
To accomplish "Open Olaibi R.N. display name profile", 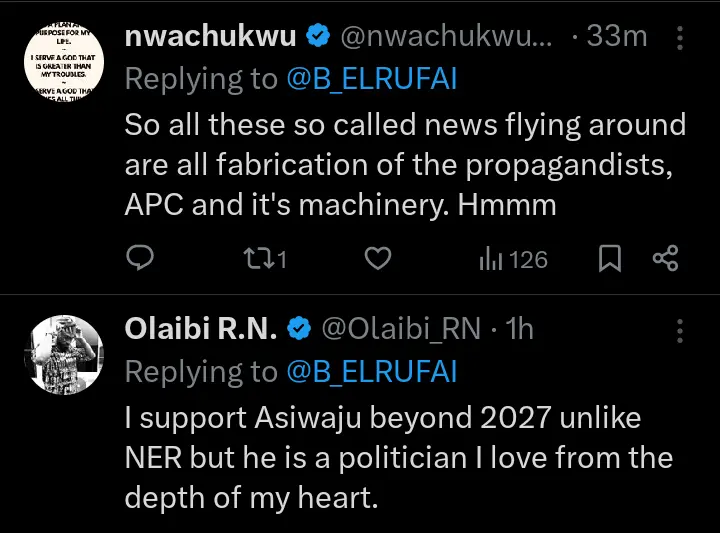I will tap(201, 328).
